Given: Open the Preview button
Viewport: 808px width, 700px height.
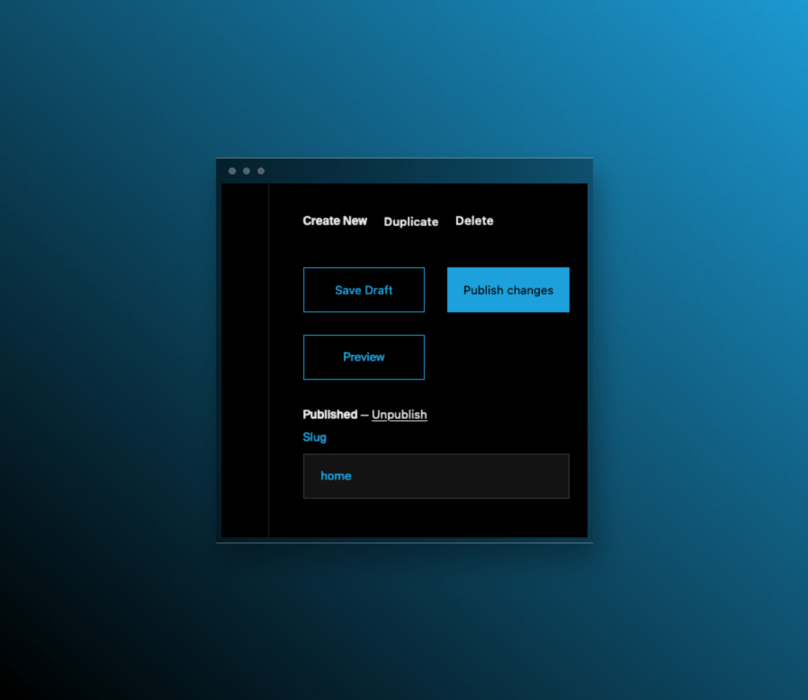Looking at the screenshot, I should pos(364,357).
